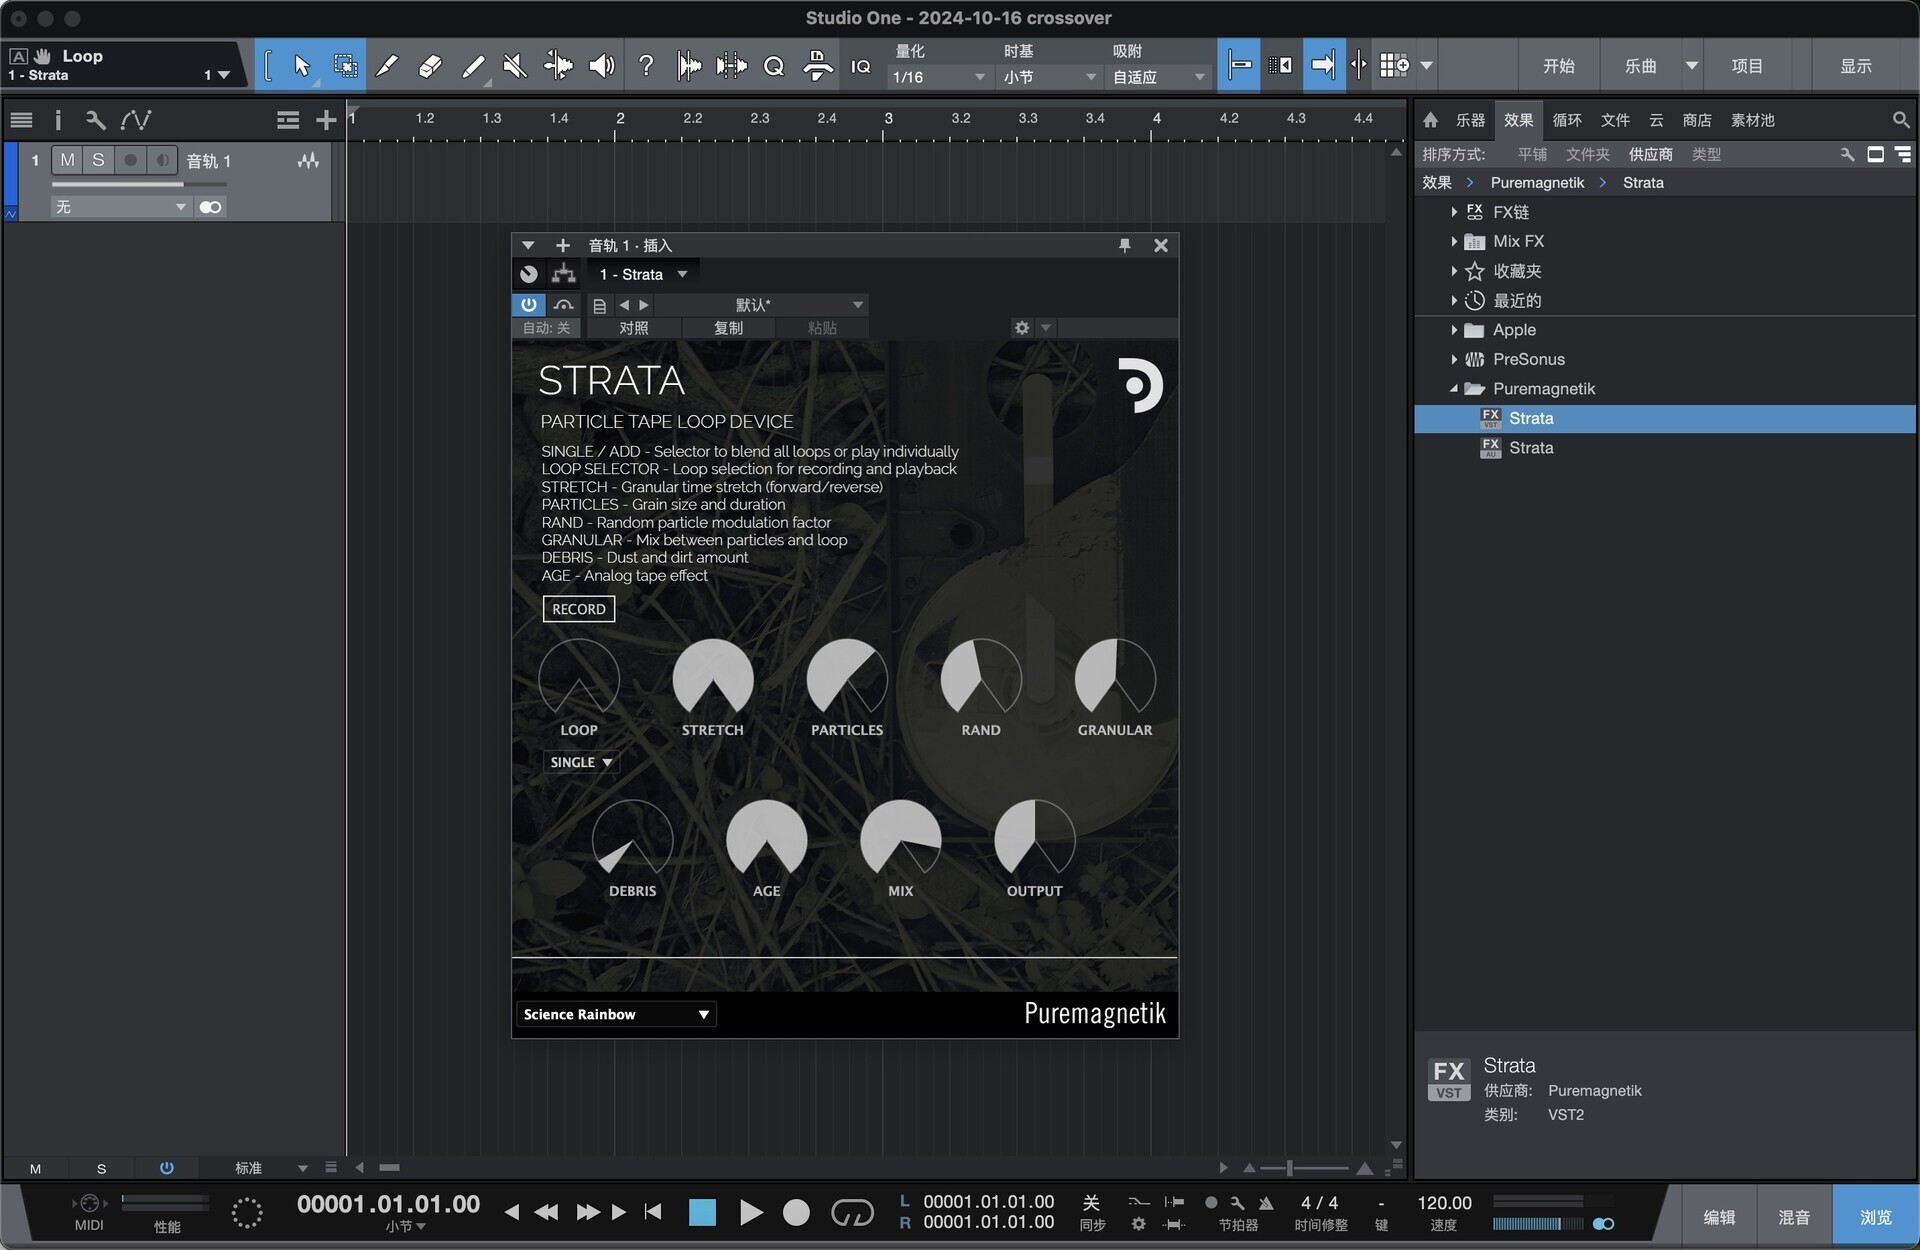Activate the Listen speaker tool
Screen dimensions: 1920x1250
(x=601, y=66)
